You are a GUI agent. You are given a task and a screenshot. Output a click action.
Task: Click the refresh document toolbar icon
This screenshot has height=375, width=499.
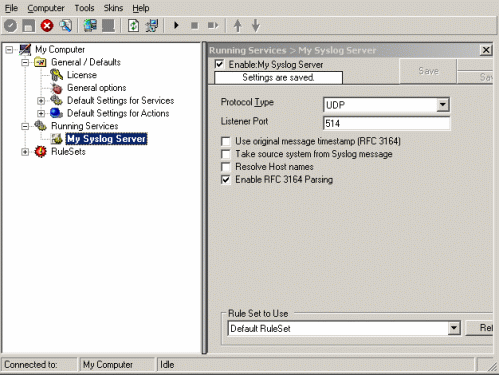click(x=133, y=26)
